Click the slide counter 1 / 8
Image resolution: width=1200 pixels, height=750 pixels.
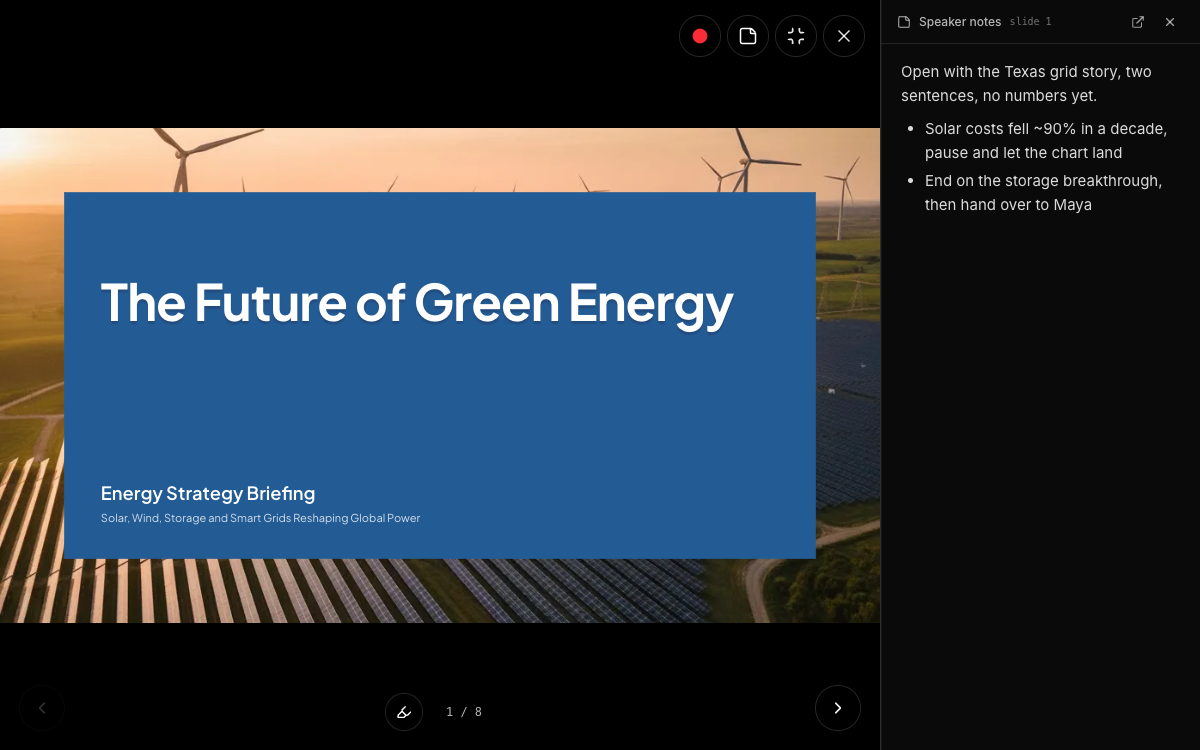(x=464, y=712)
